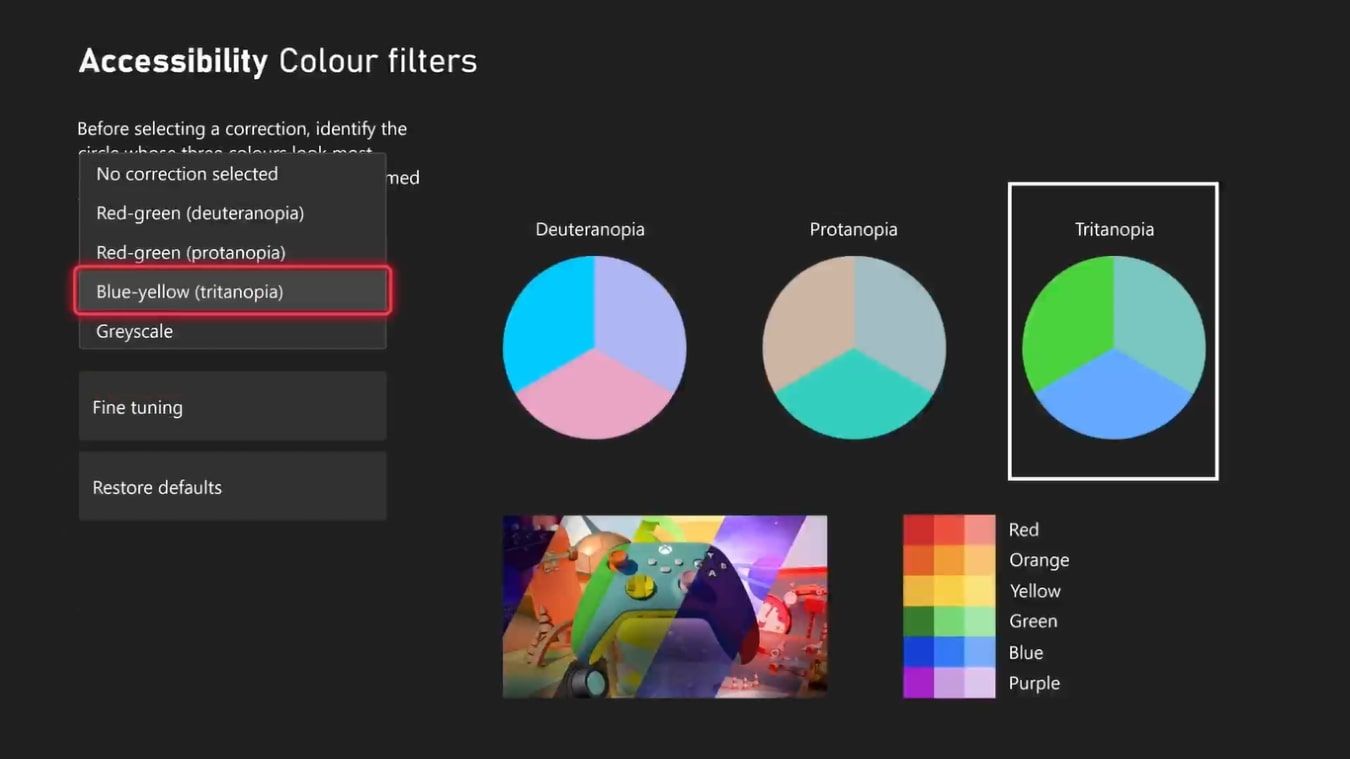Click the "Purple" colour label
Screen dimensions: 1350x759
click(x=1034, y=683)
